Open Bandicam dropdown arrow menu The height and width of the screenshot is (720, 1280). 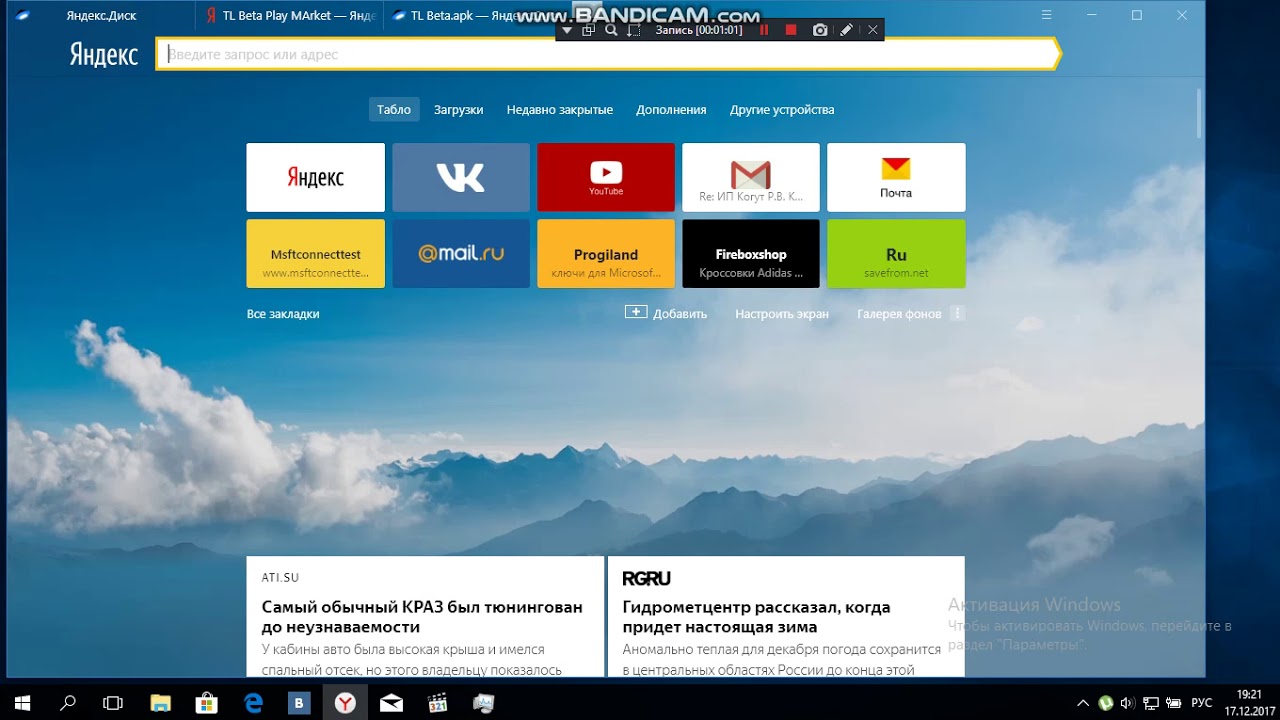tap(567, 30)
